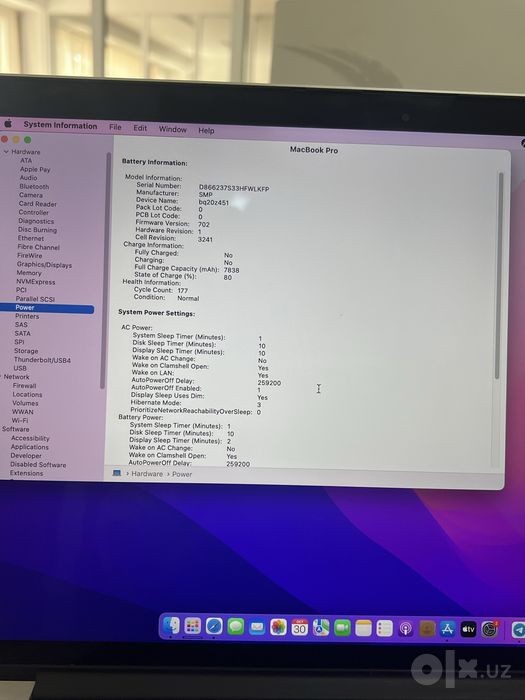Open Messages app in dock

[x=235, y=627]
